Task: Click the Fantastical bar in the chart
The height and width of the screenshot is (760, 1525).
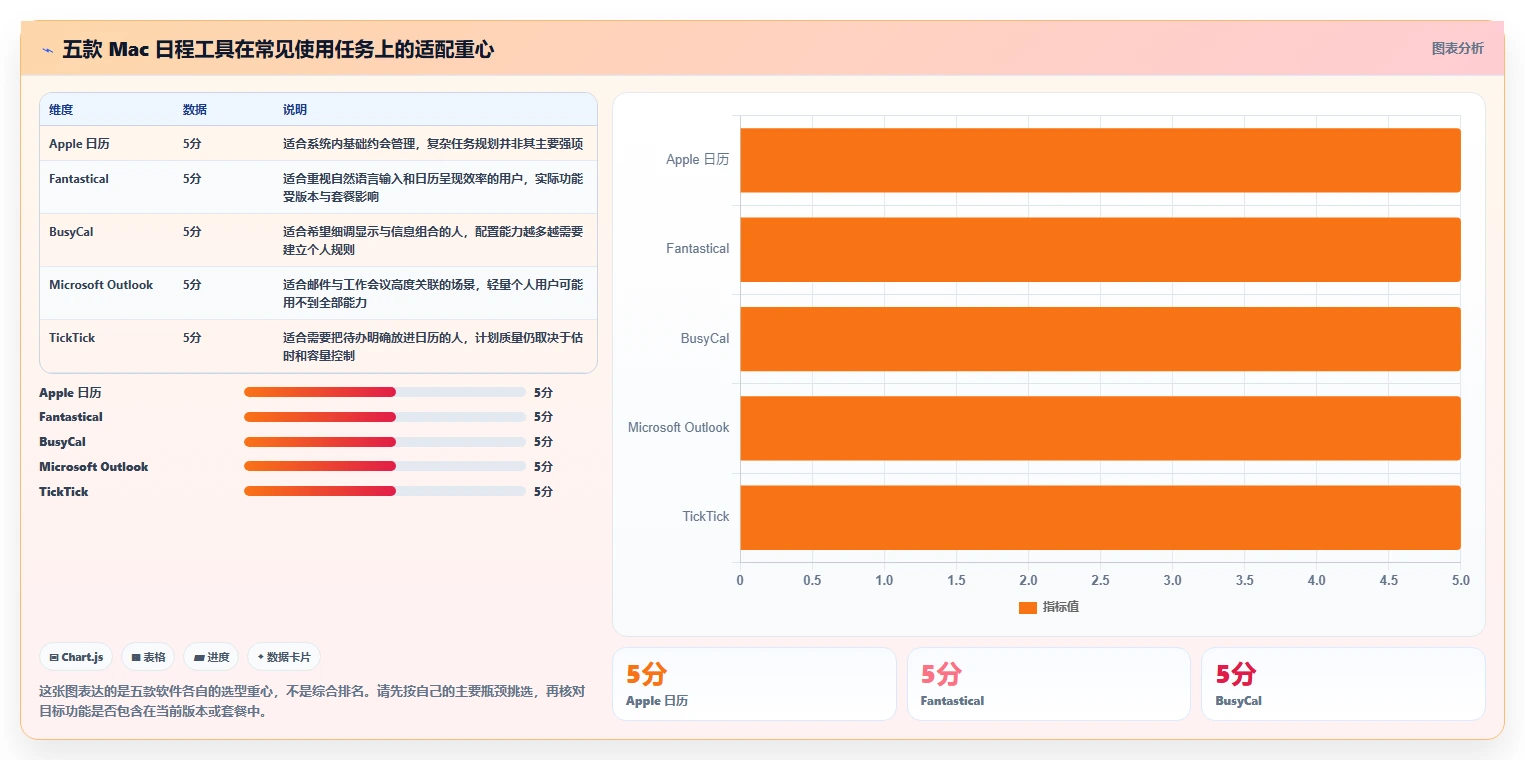Action: click(x=1100, y=249)
